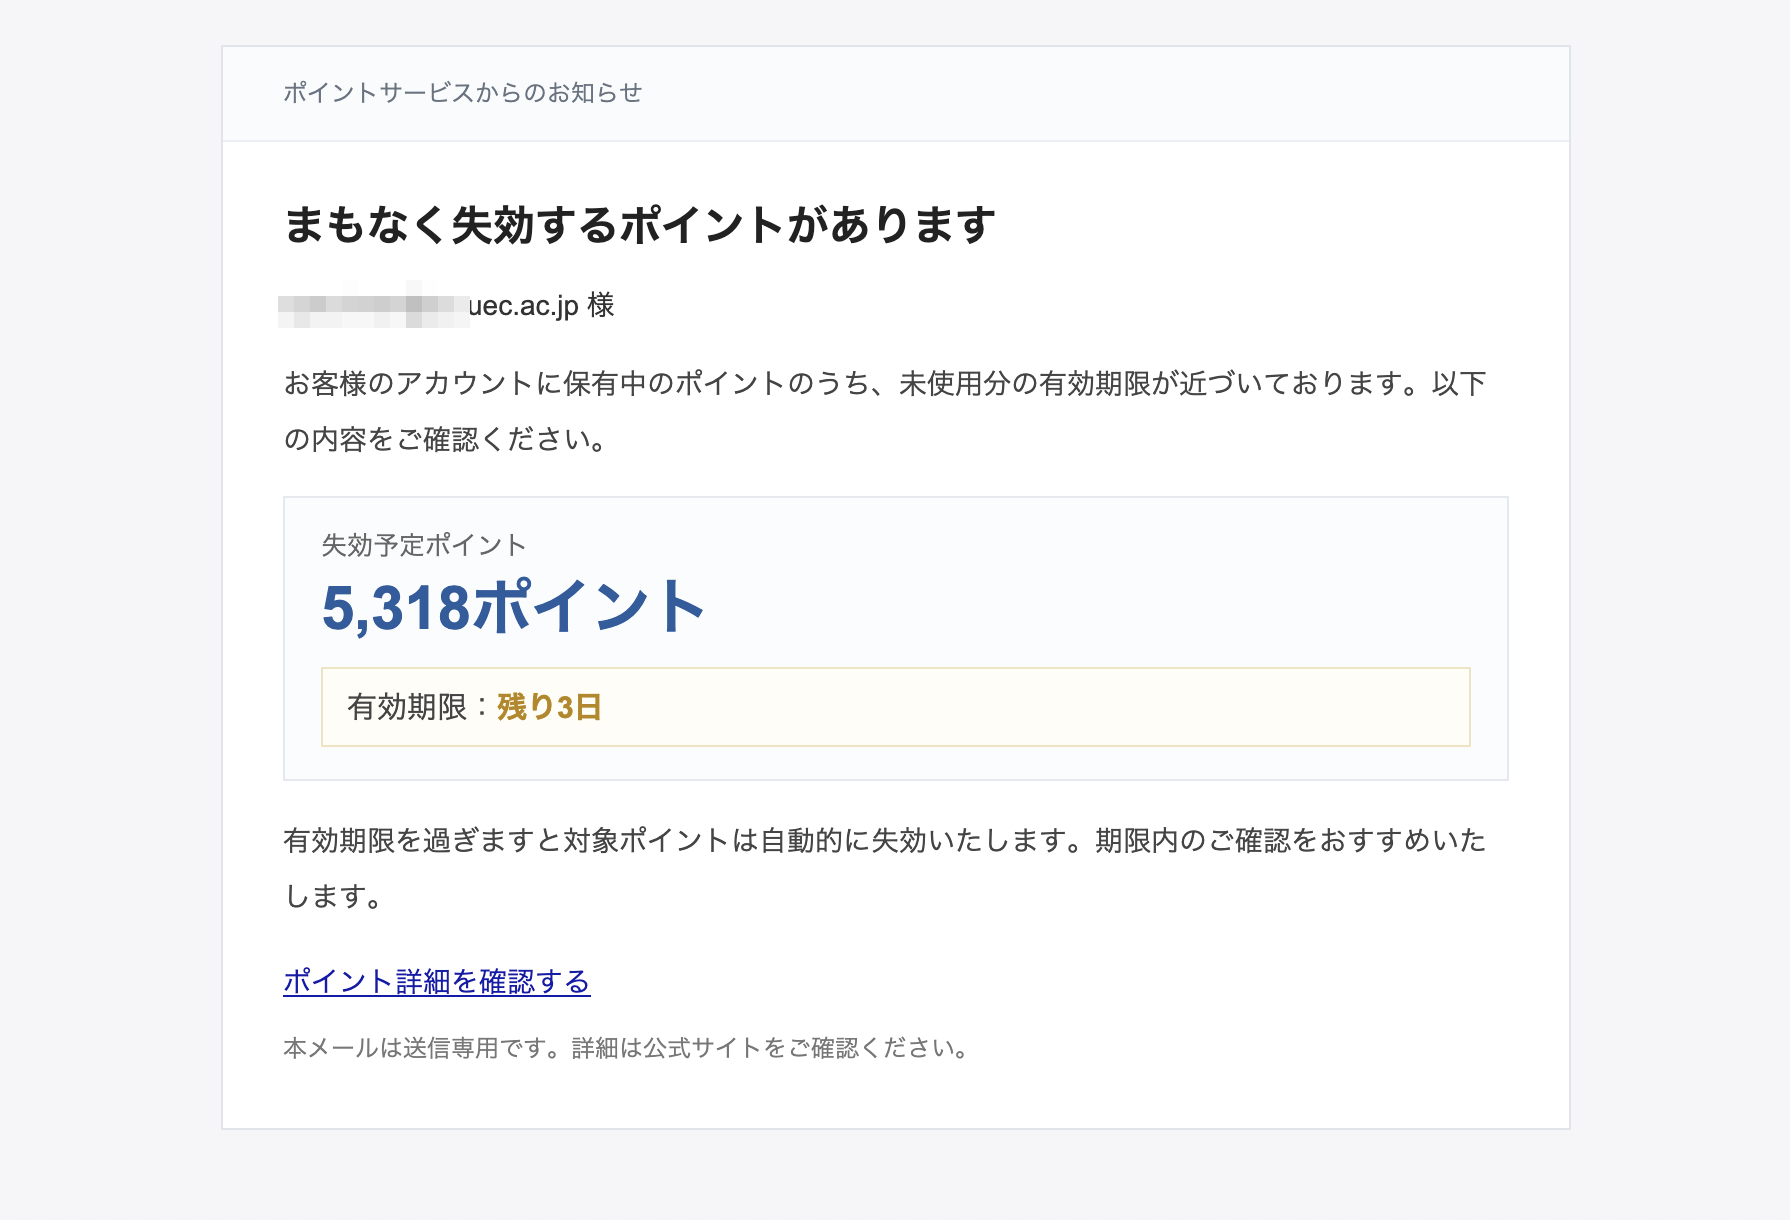
Task: Click the 有効期限 label in the yellow box
Action: coord(407,707)
